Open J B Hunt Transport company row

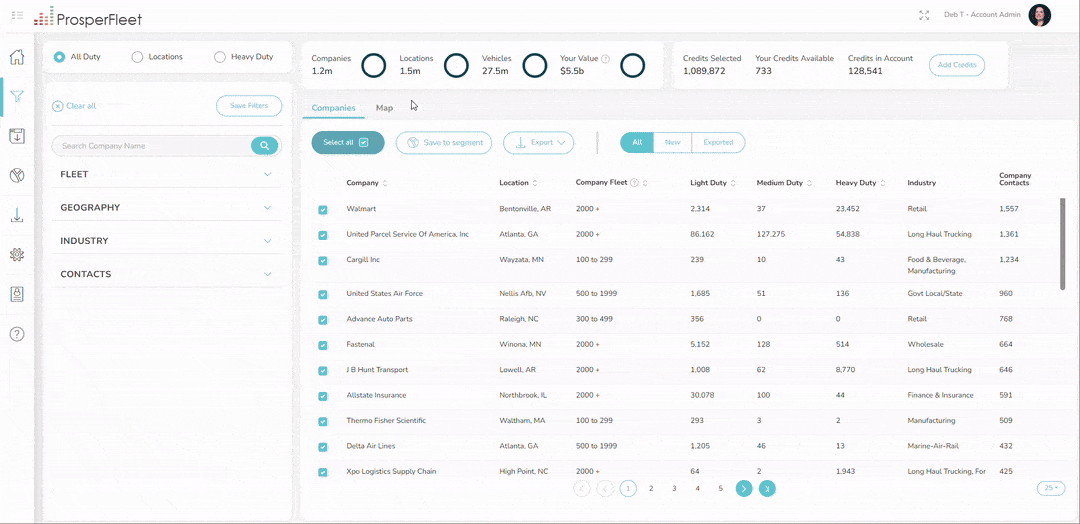(x=685, y=370)
